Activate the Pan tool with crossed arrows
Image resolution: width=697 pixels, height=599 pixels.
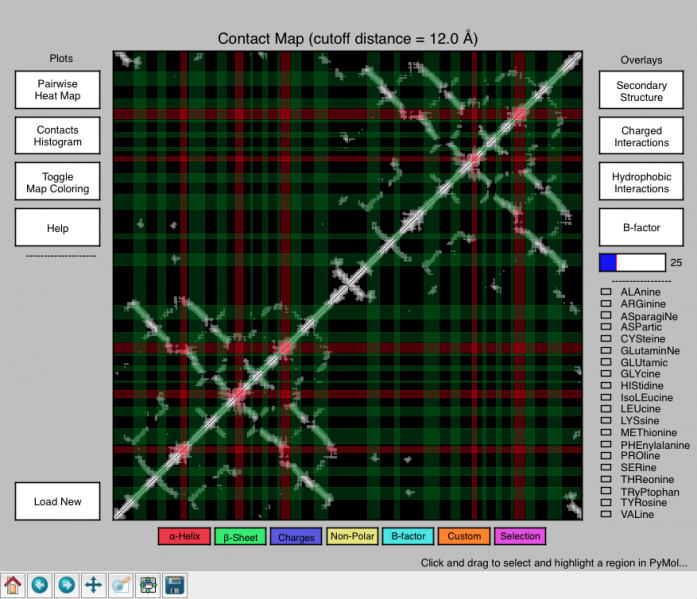pyautogui.click(x=93, y=584)
